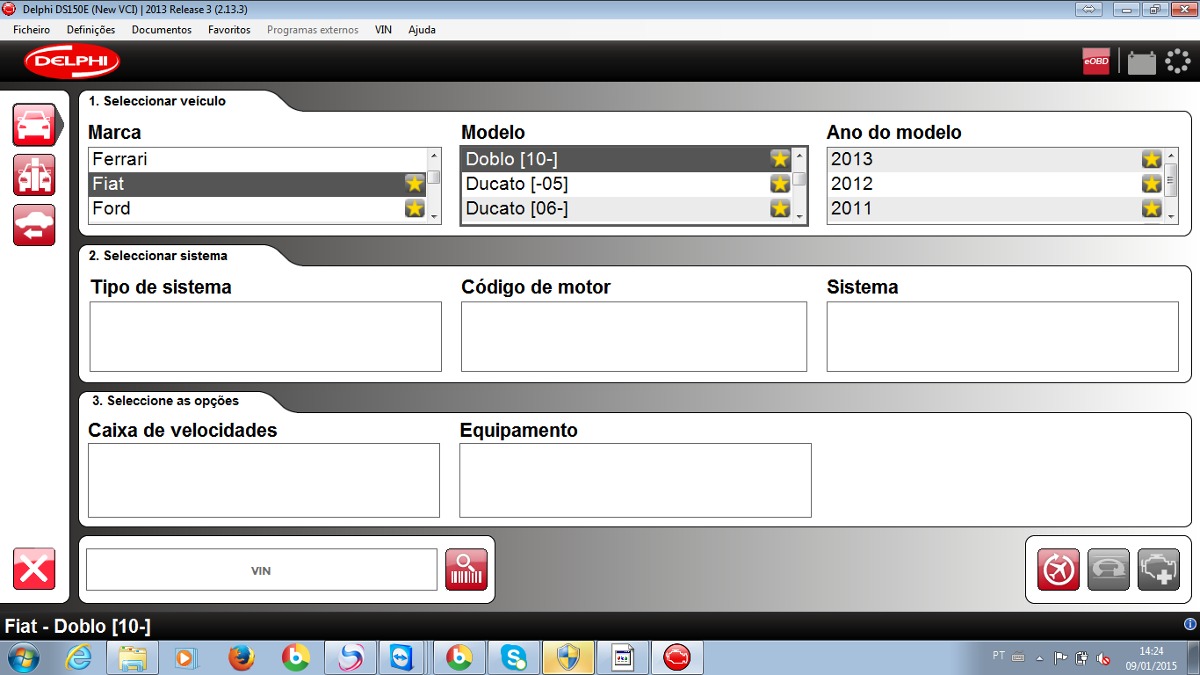Toggle favorite star for year 2012
The height and width of the screenshot is (675, 1200).
pyautogui.click(x=1152, y=184)
